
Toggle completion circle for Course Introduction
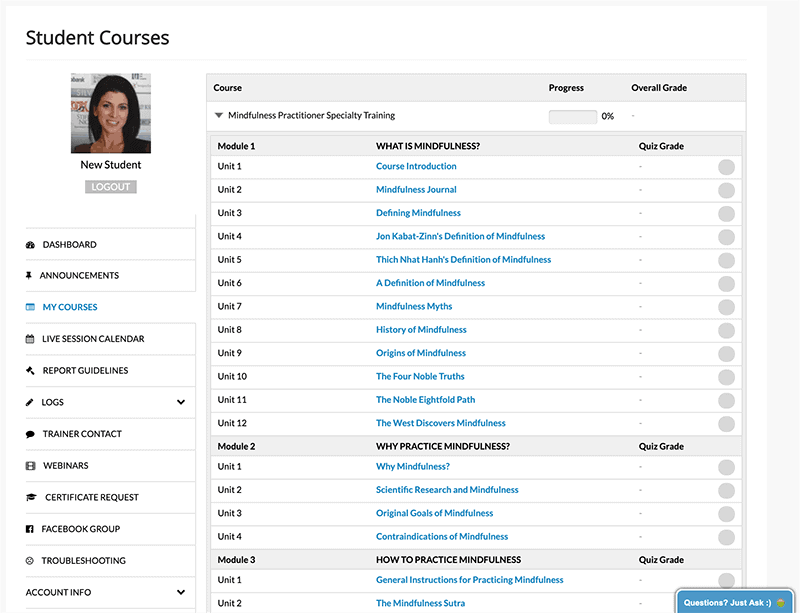[726, 167]
